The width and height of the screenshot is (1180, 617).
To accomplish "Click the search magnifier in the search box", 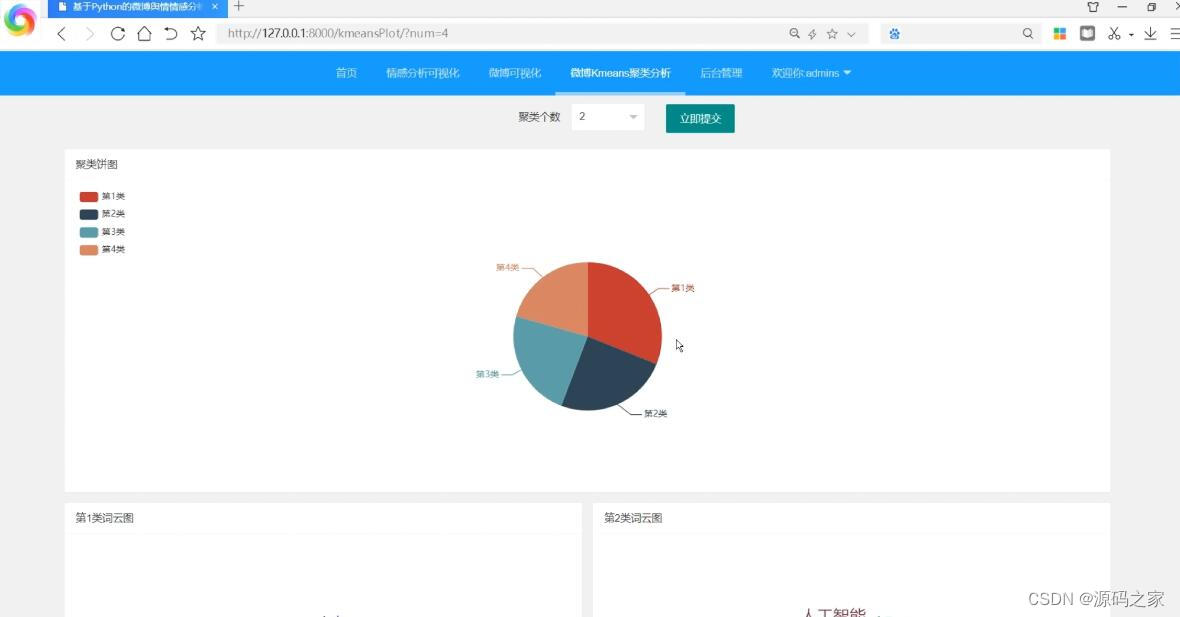I will point(1028,34).
